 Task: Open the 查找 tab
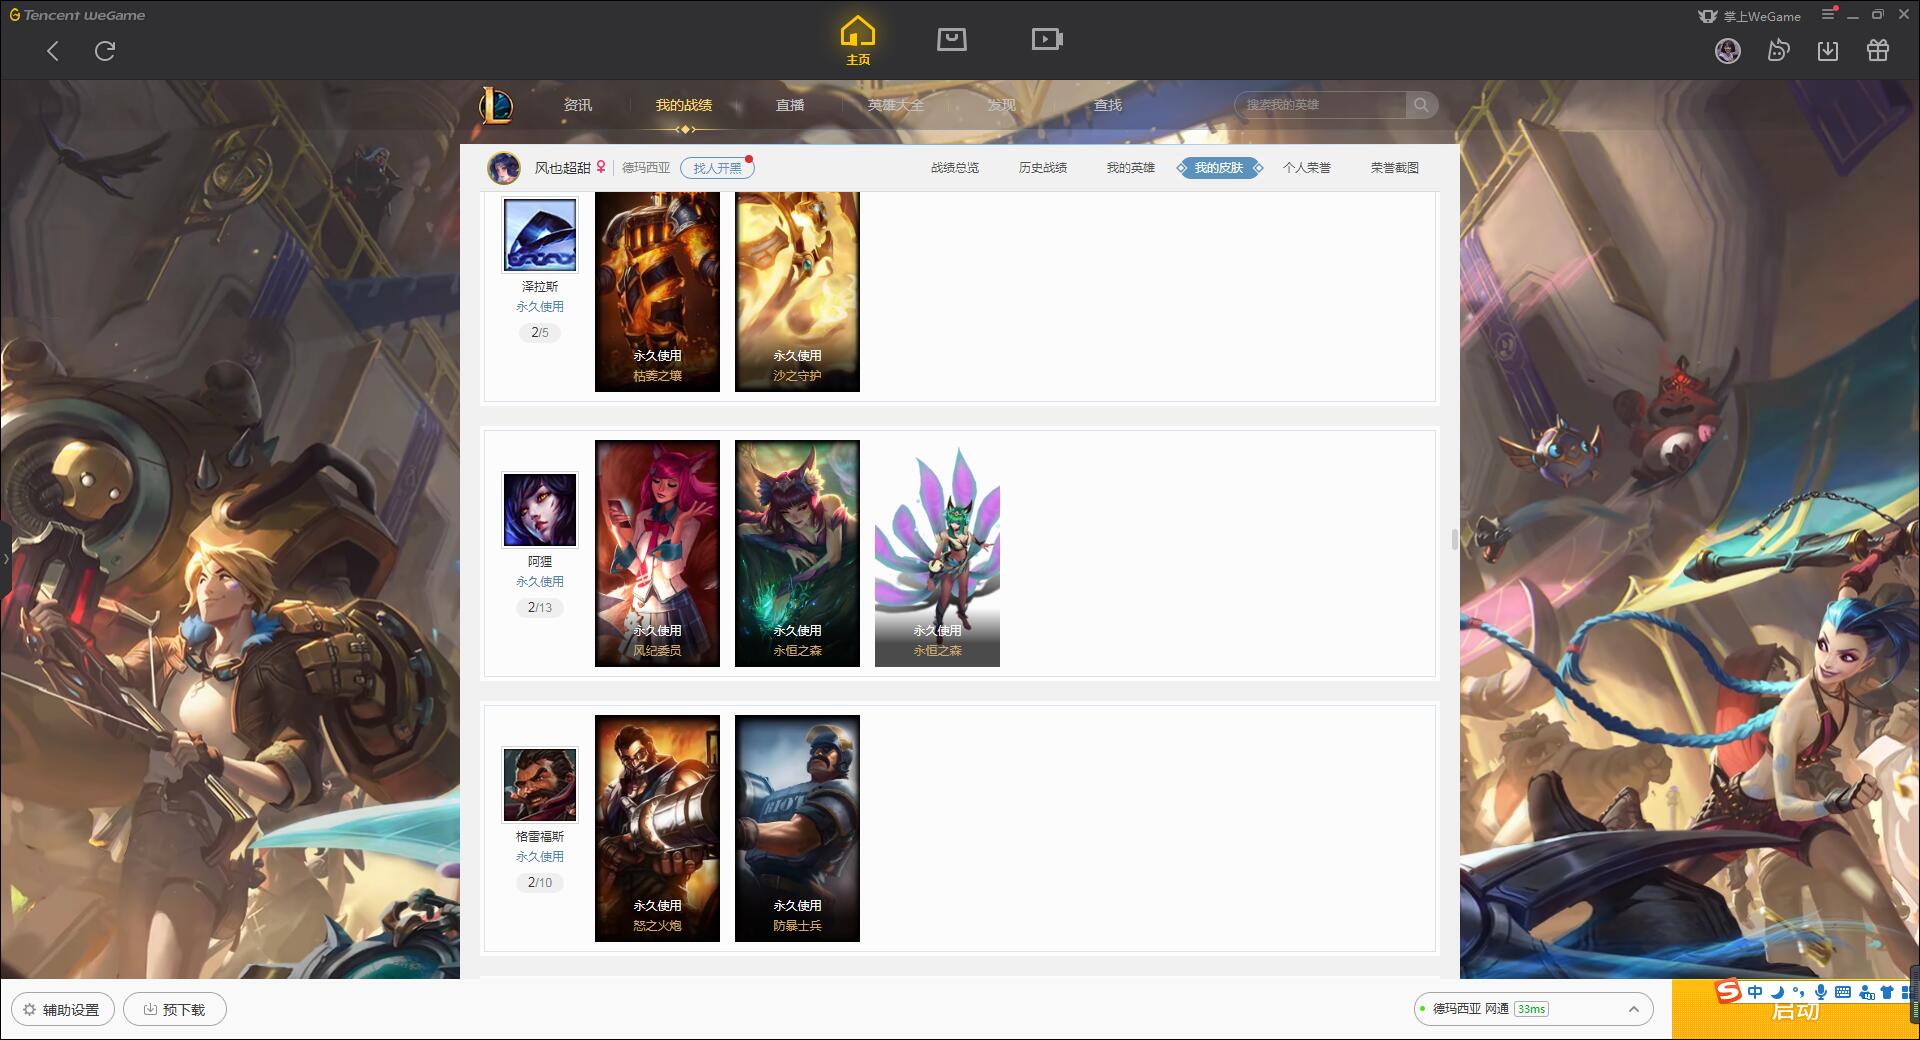pos(1108,105)
